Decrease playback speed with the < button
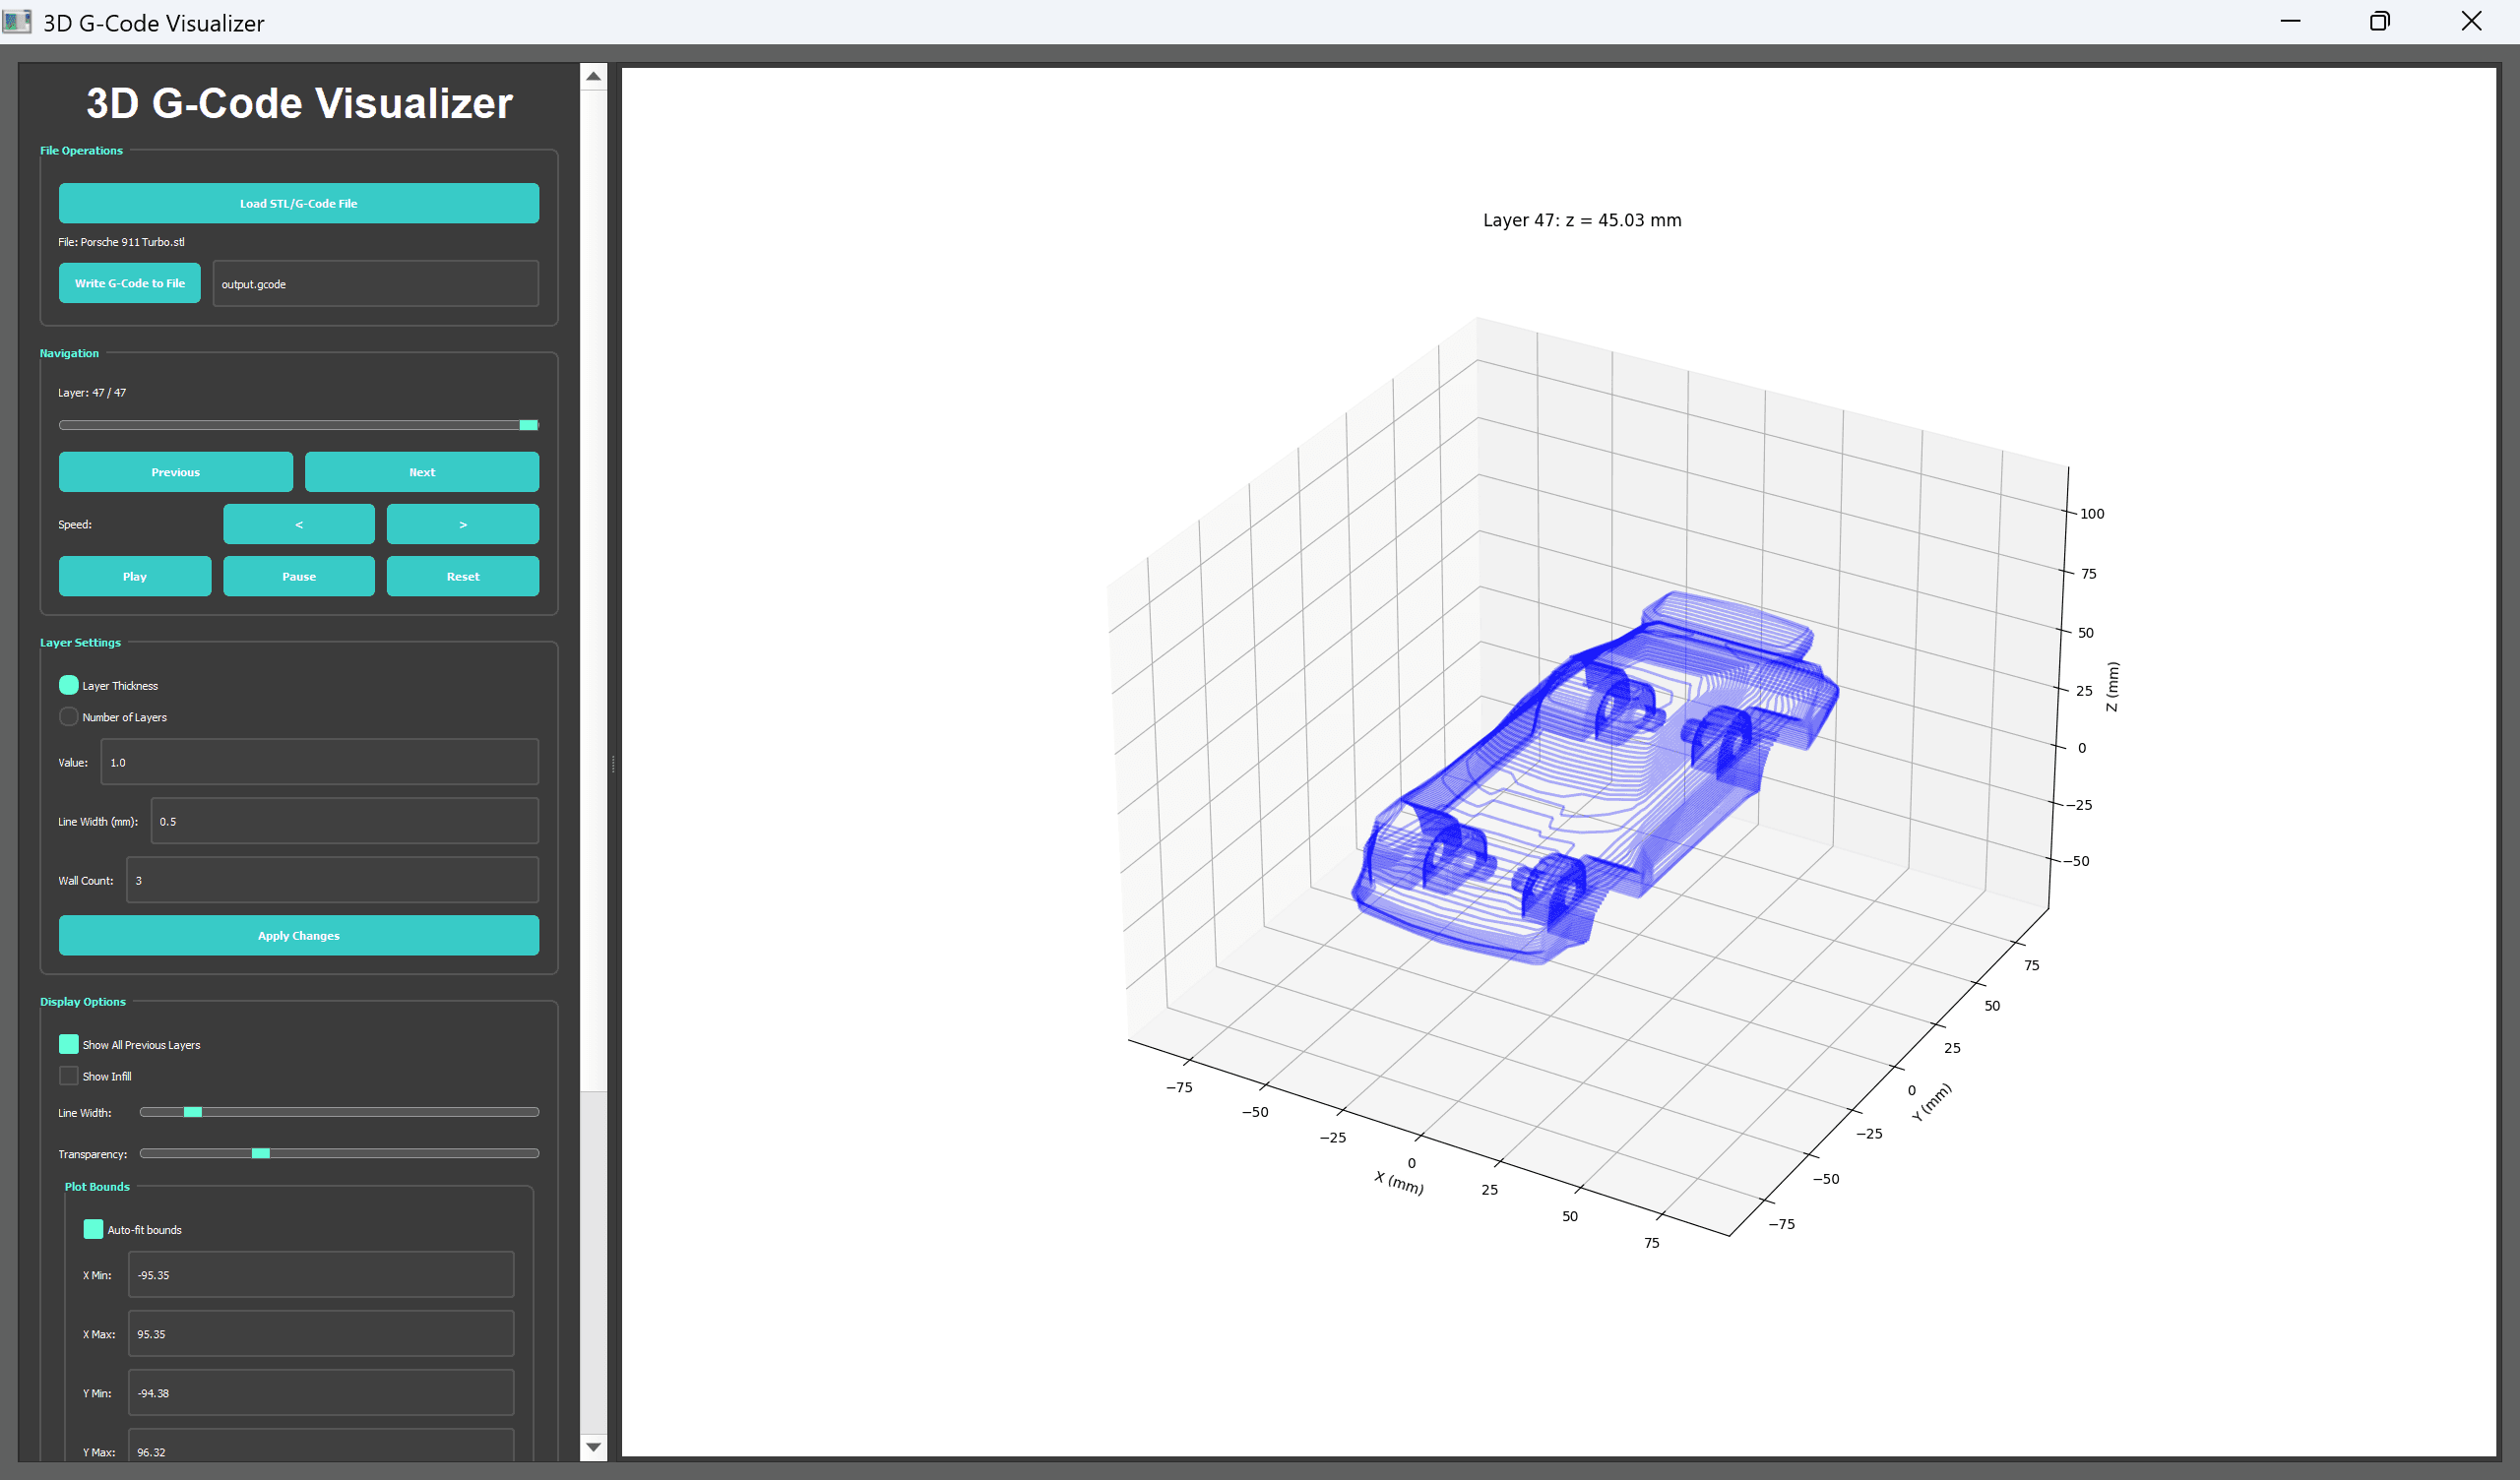Image resolution: width=2520 pixels, height=1480 pixels. point(298,524)
